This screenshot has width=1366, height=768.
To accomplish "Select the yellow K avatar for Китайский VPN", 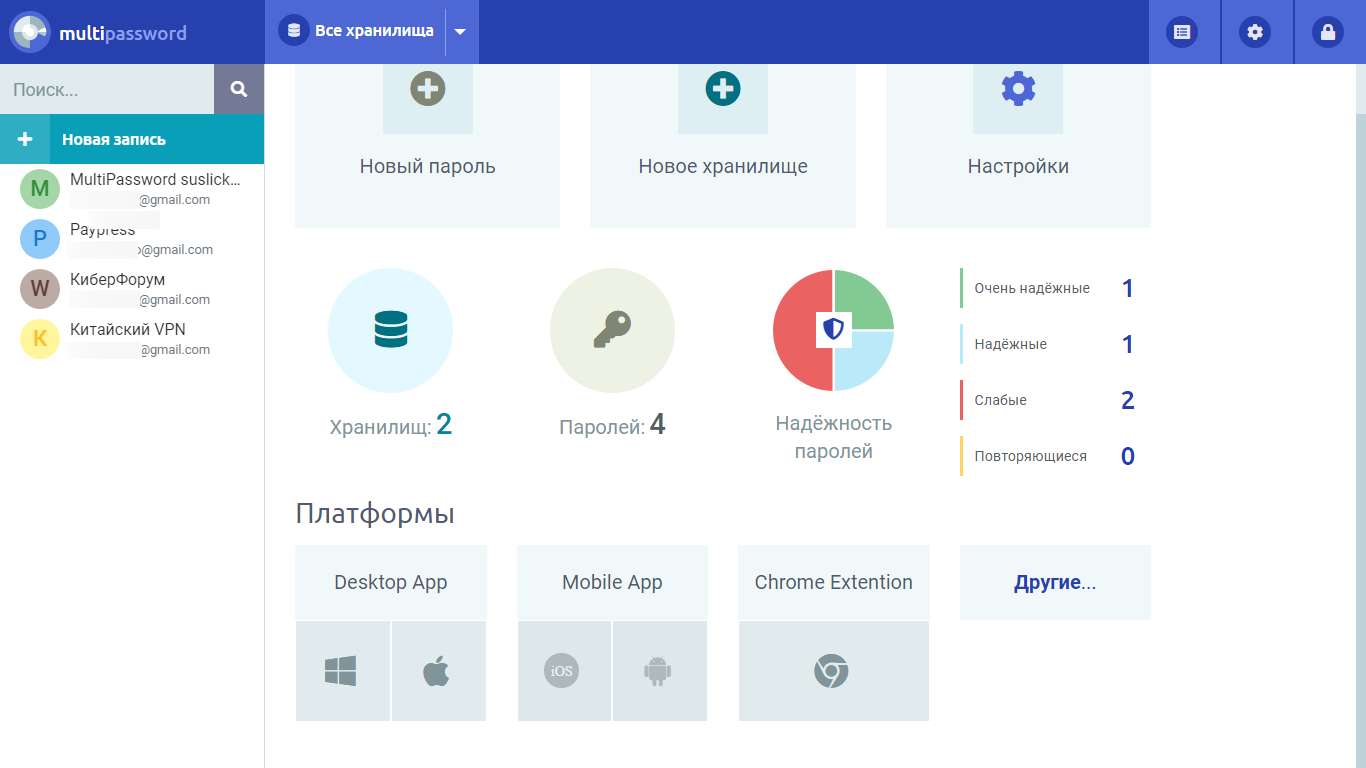I will point(40,339).
